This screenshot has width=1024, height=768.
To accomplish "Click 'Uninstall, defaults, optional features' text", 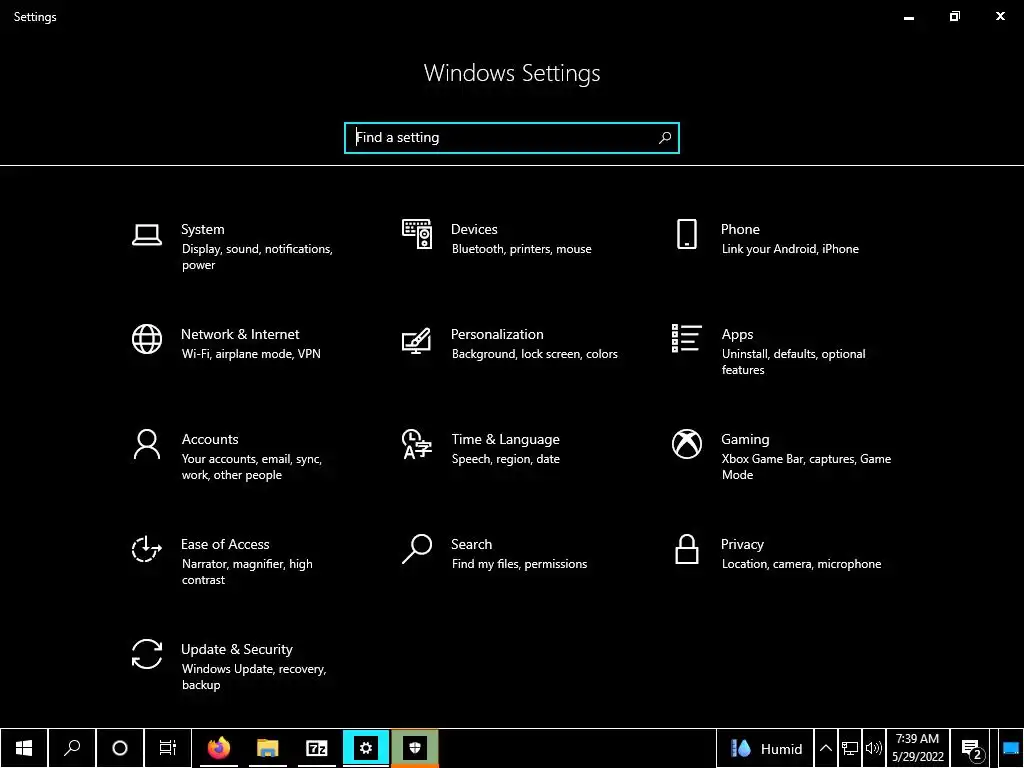I will point(793,362).
